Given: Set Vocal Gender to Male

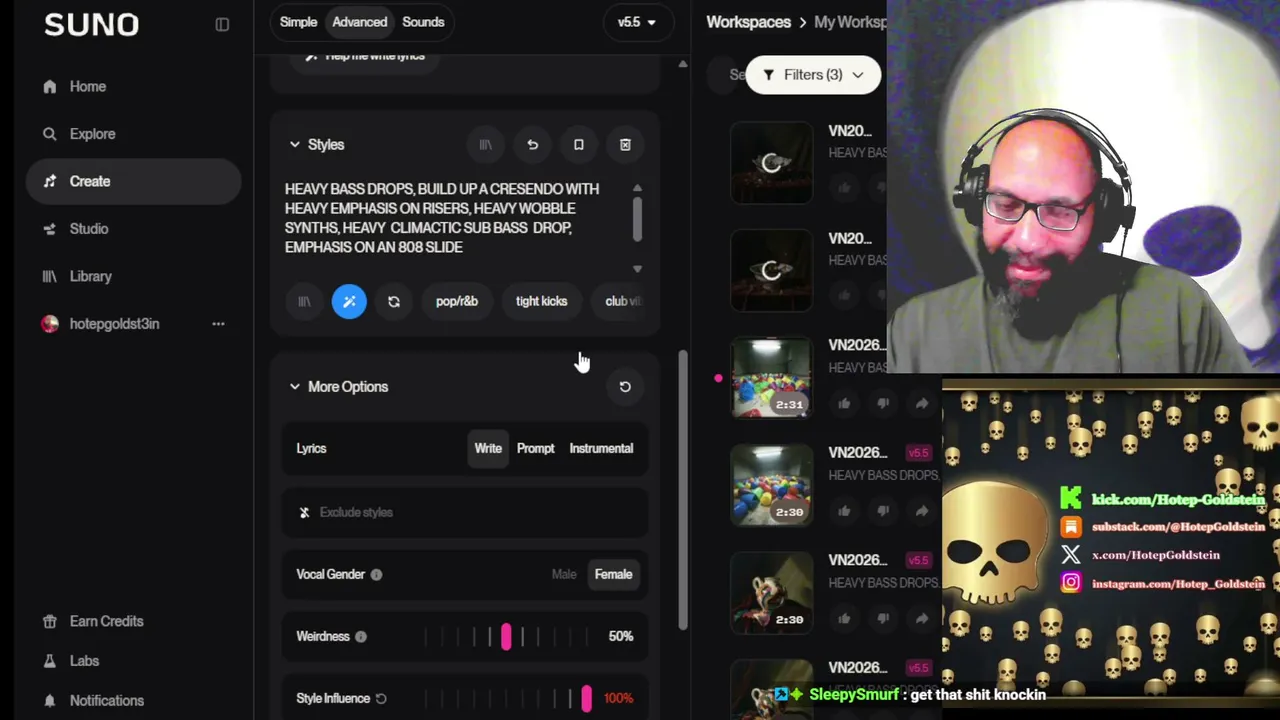Looking at the screenshot, I should pyautogui.click(x=564, y=575).
